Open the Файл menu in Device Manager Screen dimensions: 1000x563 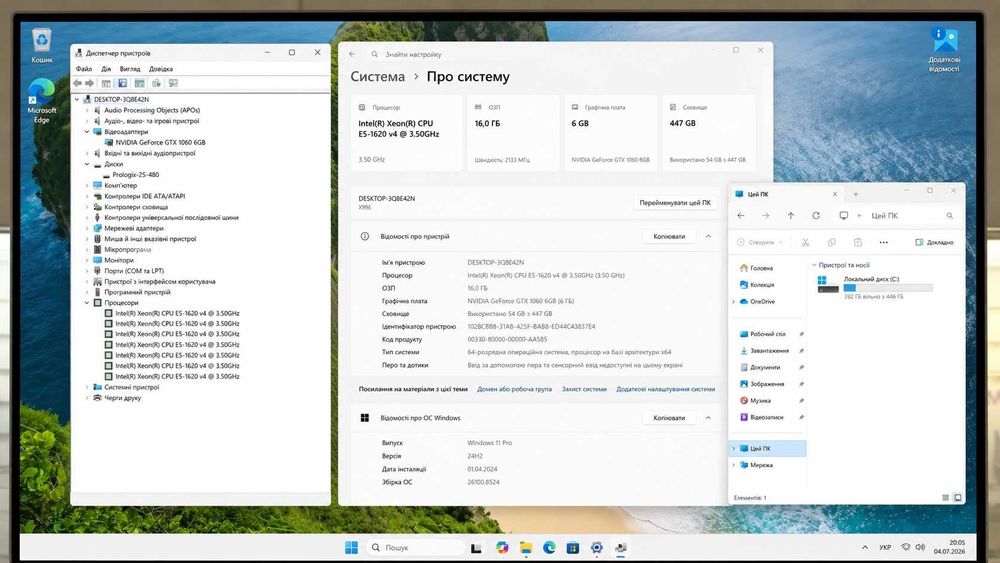point(84,69)
